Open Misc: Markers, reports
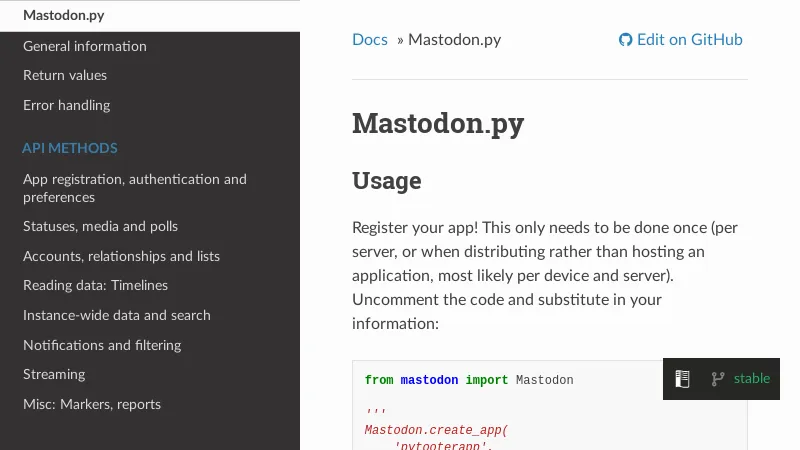This screenshot has height=450, width=800. pyautogui.click(x=92, y=404)
